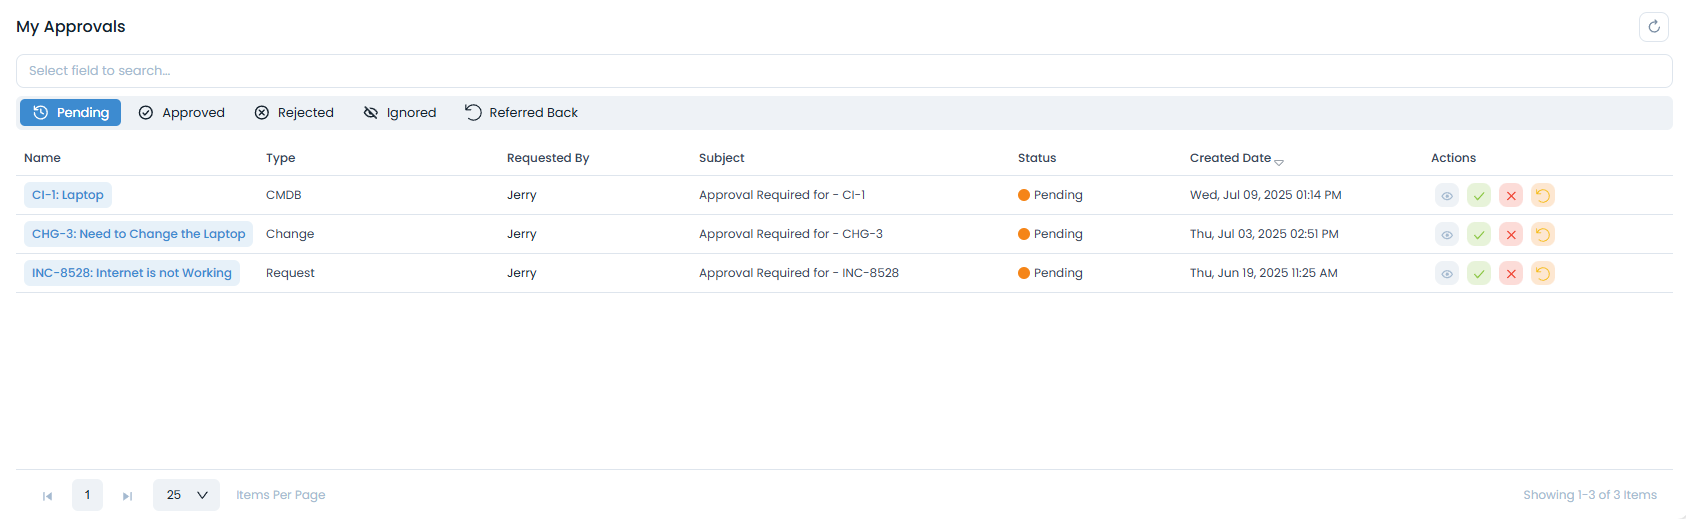Open the 25 items per page dropdown

[x=186, y=495]
